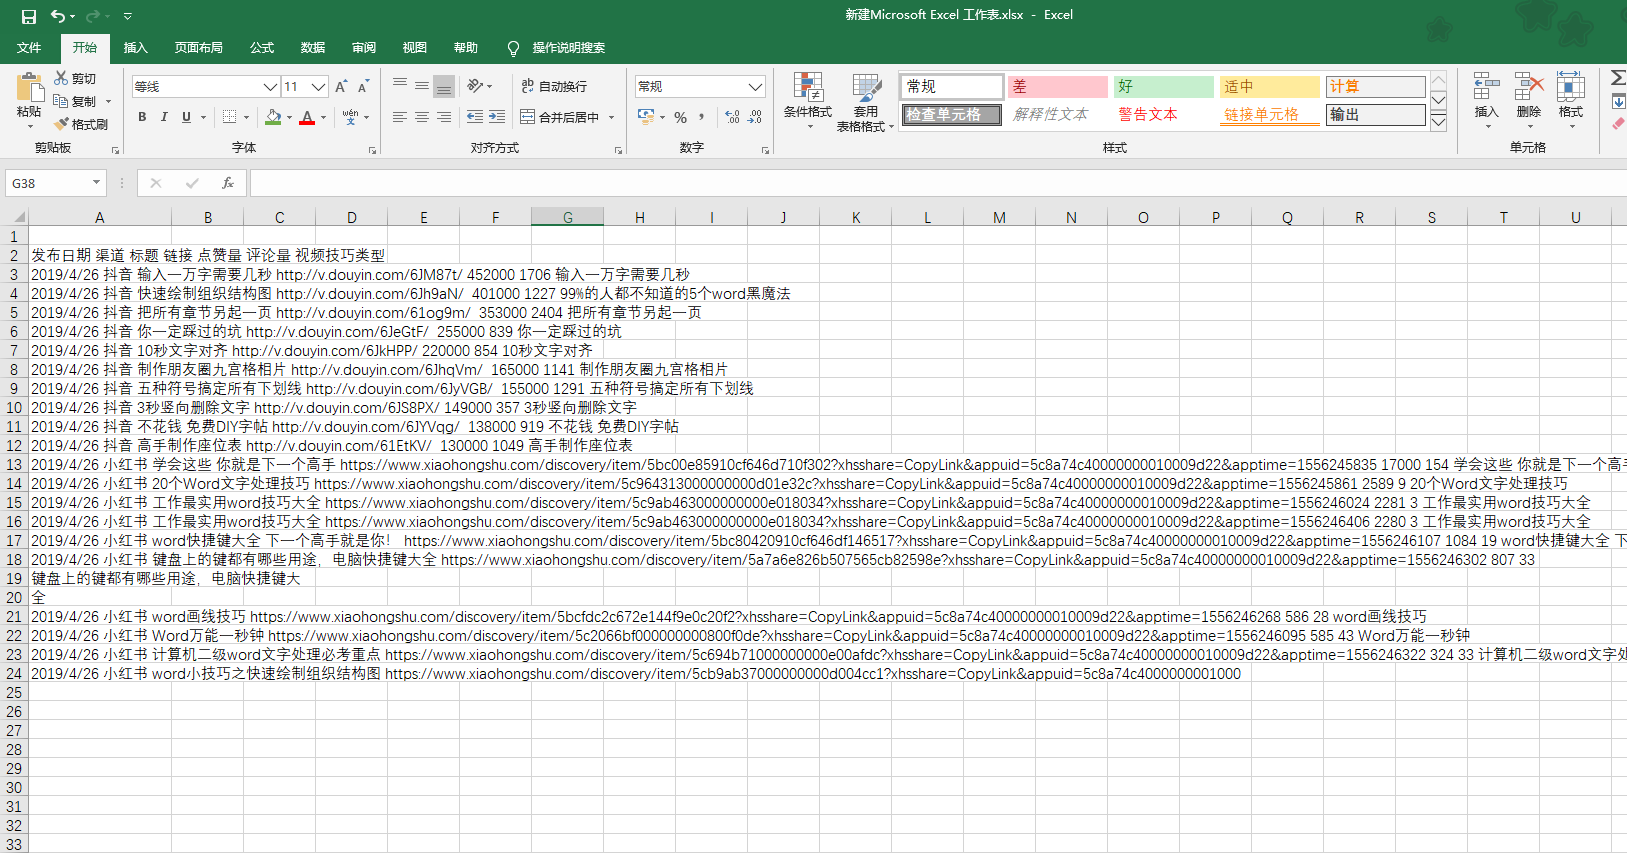The width and height of the screenshot is (1627, 853).
Task: Open the font size dropdown
Action: coord(319,87)
